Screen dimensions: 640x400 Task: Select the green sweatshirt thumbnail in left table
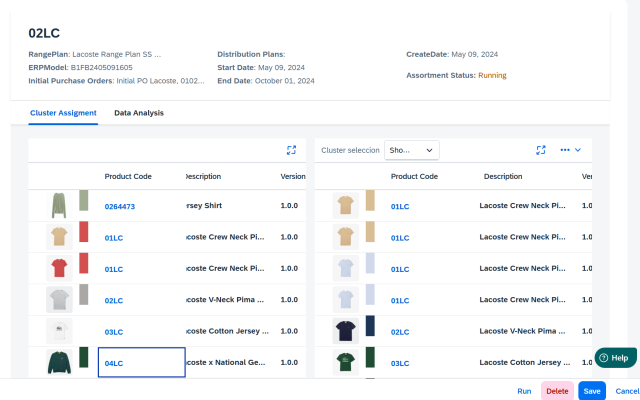coord(59,362)
